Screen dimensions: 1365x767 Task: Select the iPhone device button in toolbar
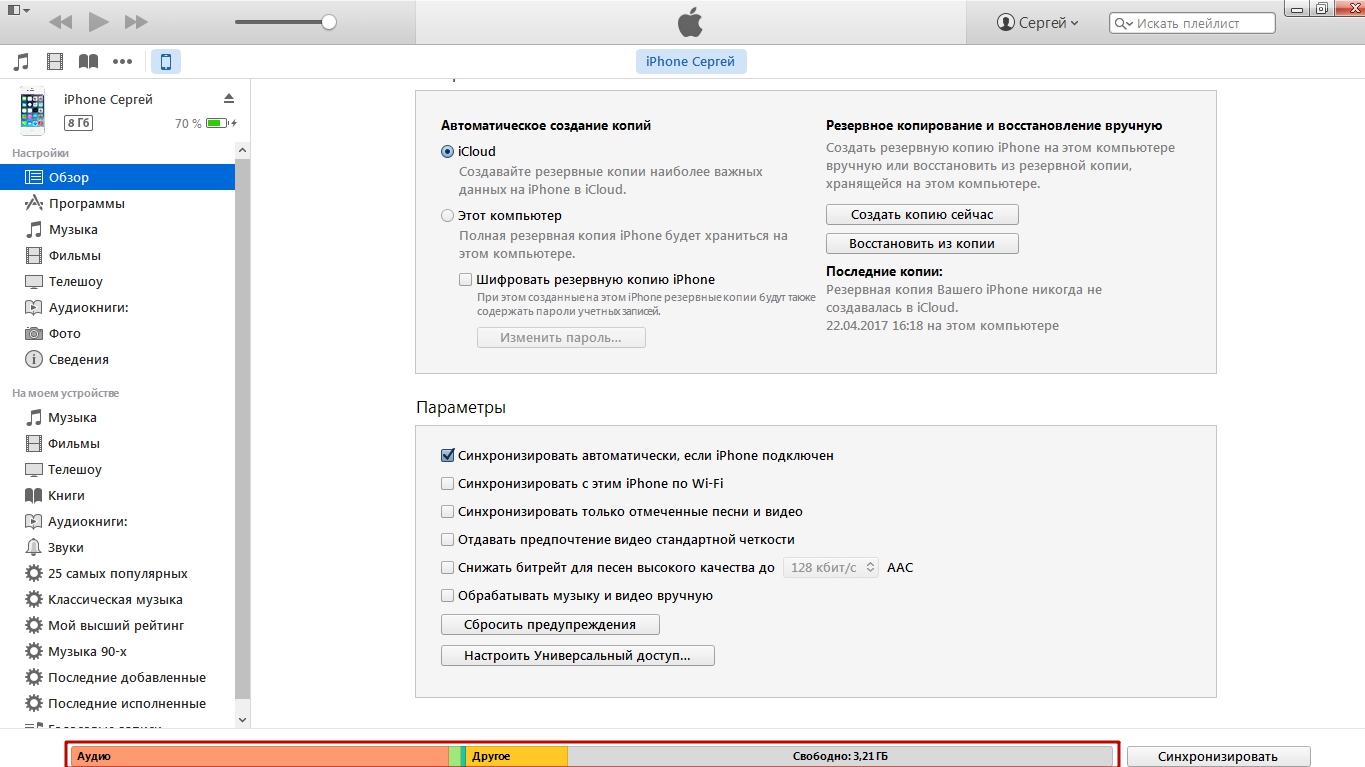coord(166,62)
